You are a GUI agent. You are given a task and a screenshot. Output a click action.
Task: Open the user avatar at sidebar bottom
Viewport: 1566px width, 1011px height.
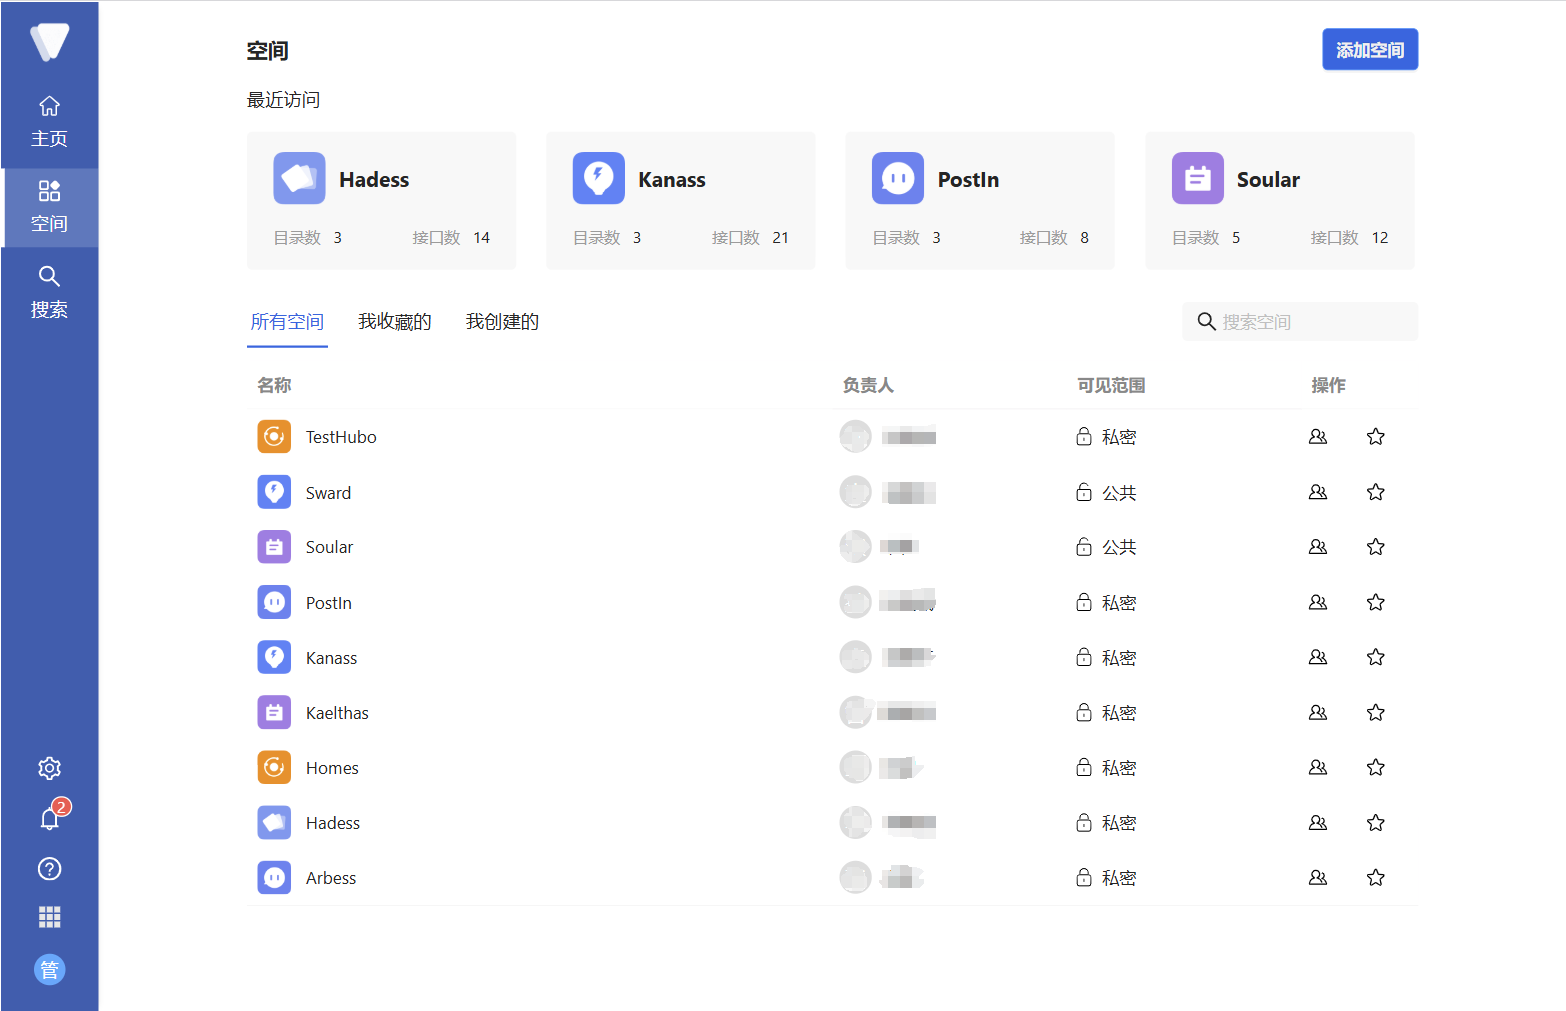[49, 969]
